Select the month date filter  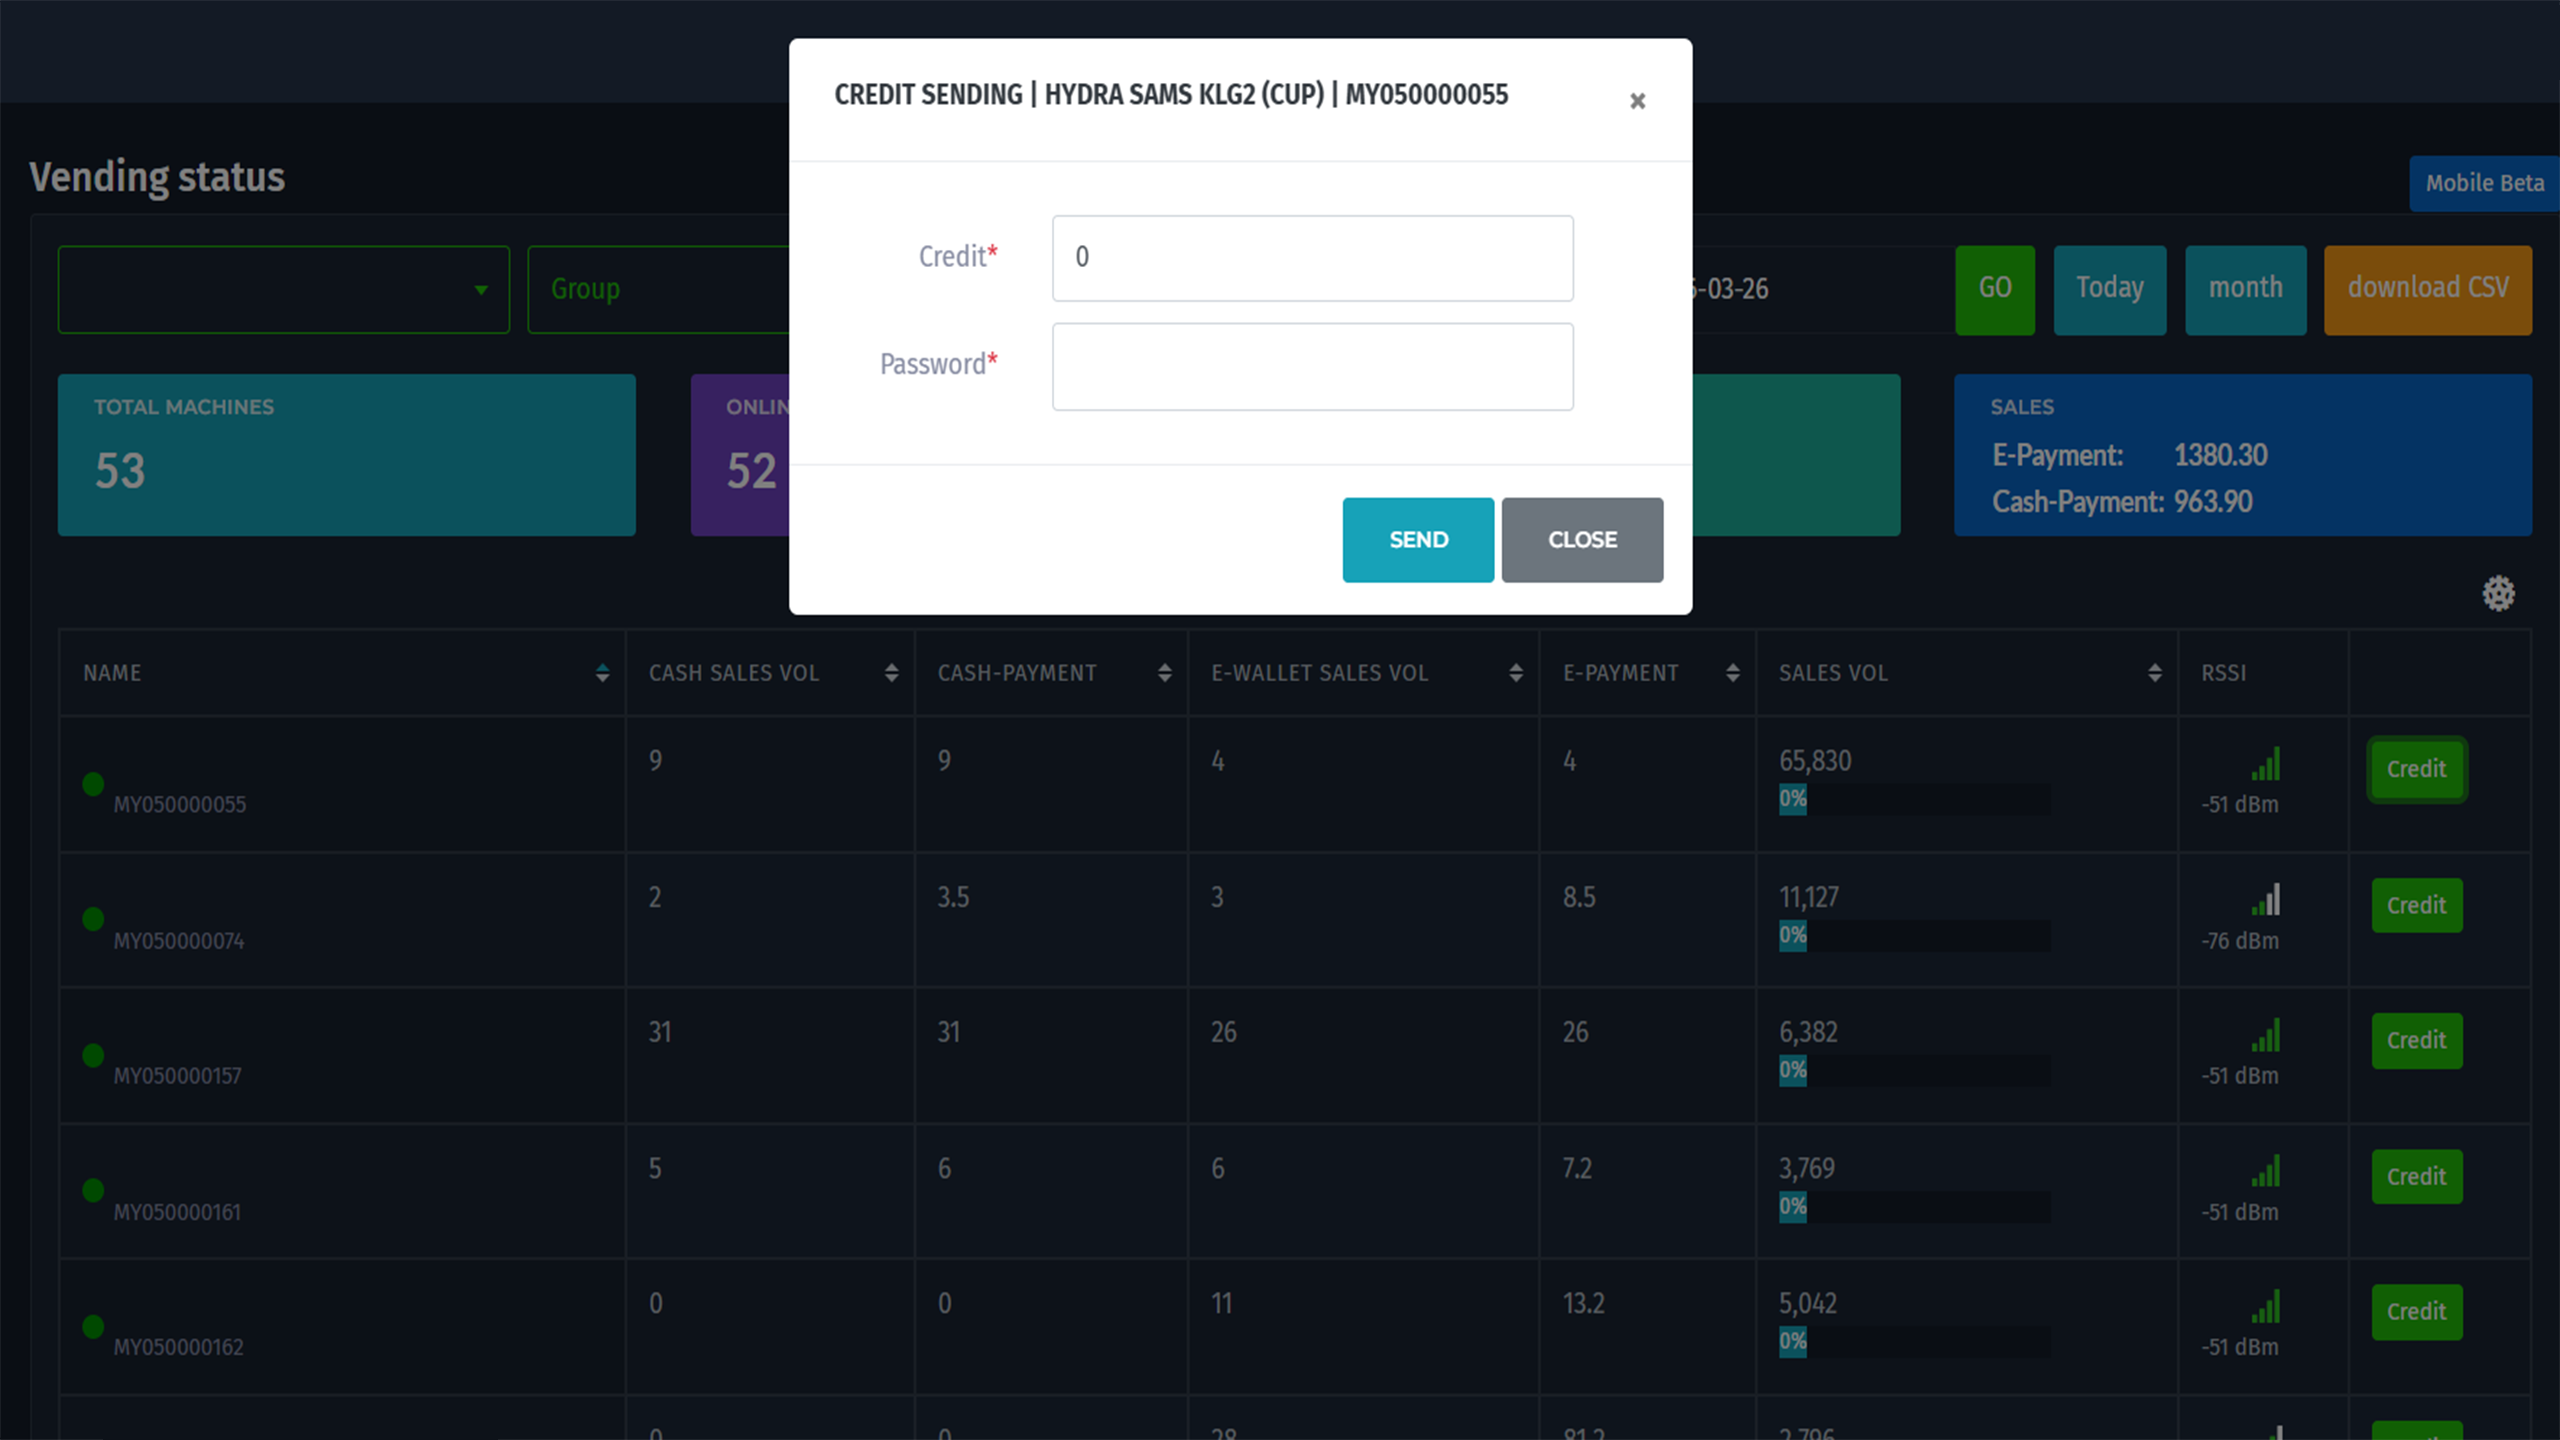[2246, 290]
